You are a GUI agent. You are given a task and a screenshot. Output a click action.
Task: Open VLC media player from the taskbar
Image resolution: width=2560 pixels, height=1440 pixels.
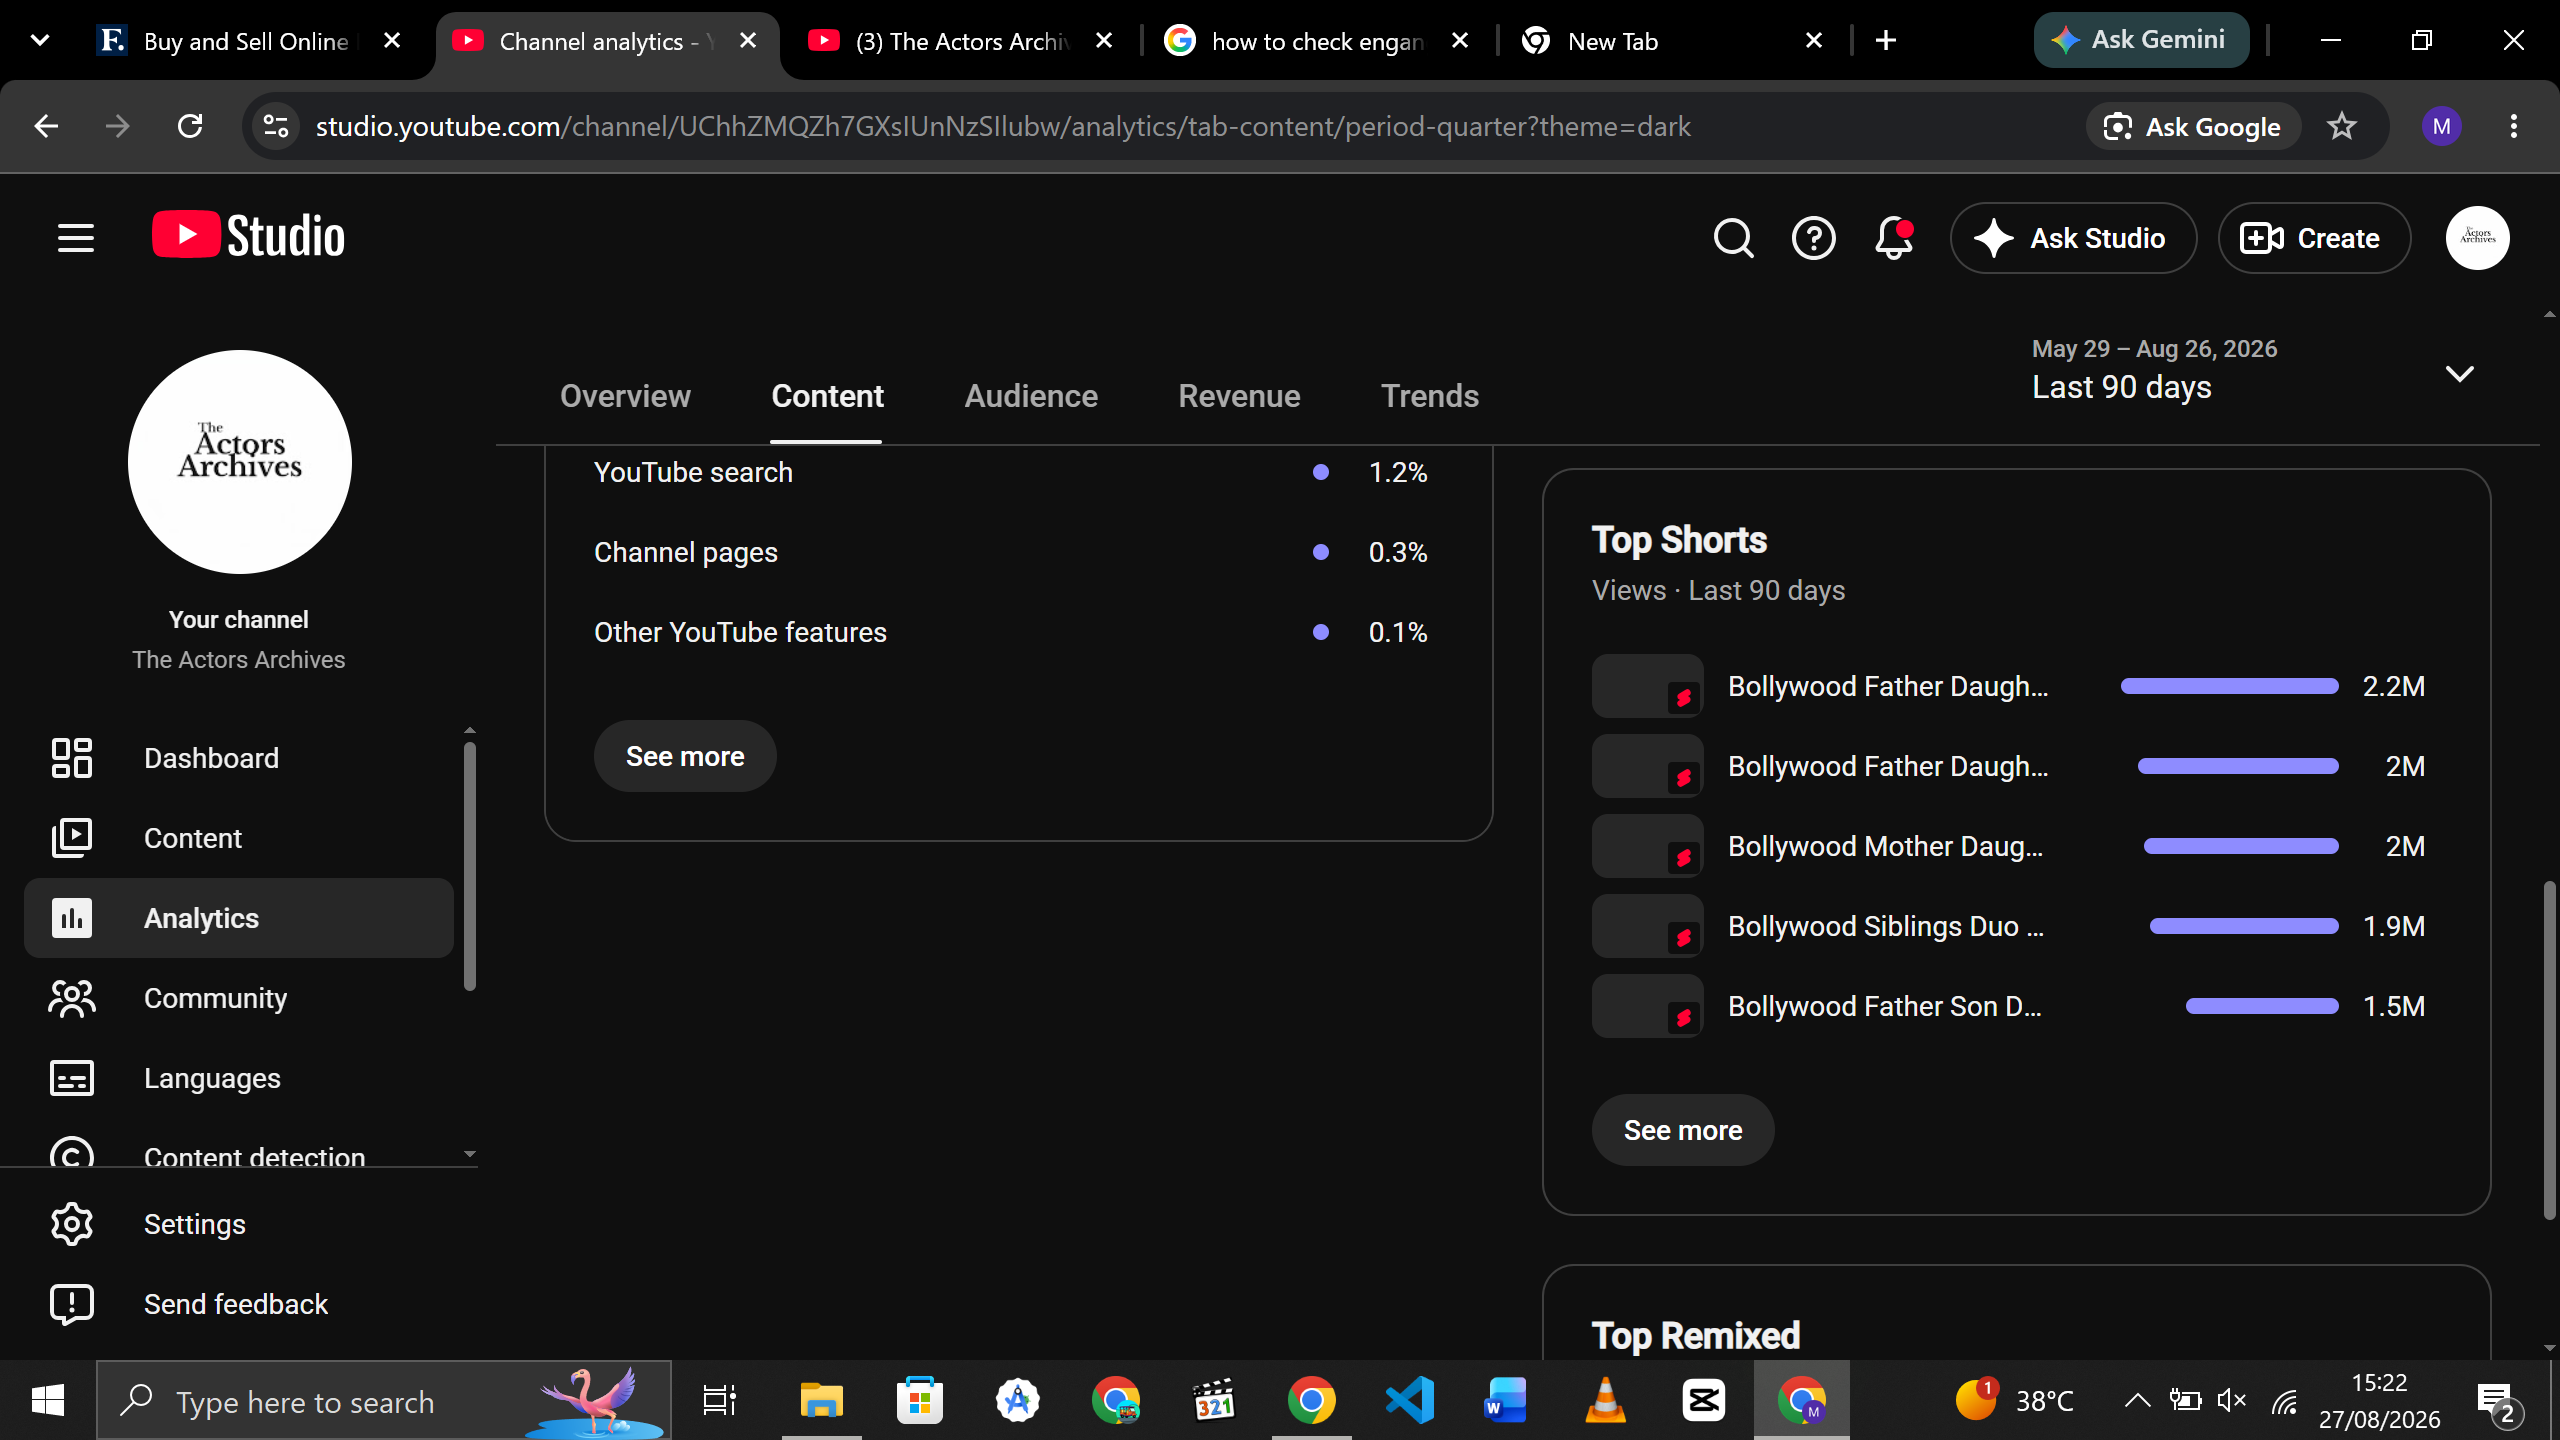coord(1606,1400)
